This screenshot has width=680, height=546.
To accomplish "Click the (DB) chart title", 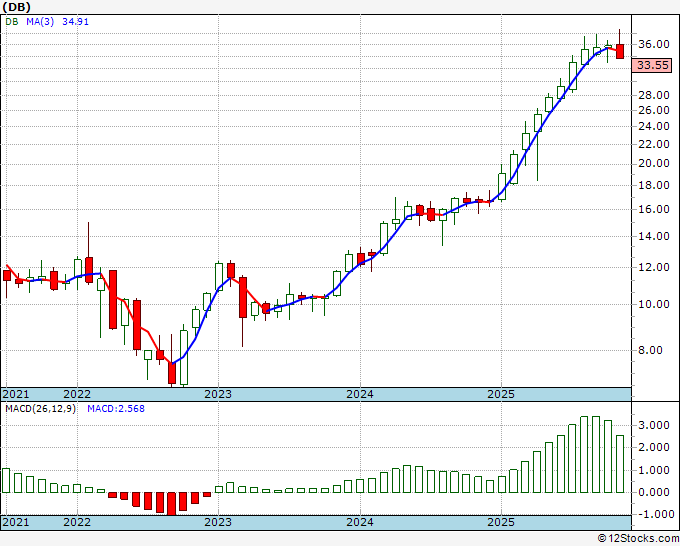I will (x=16, y=7).
